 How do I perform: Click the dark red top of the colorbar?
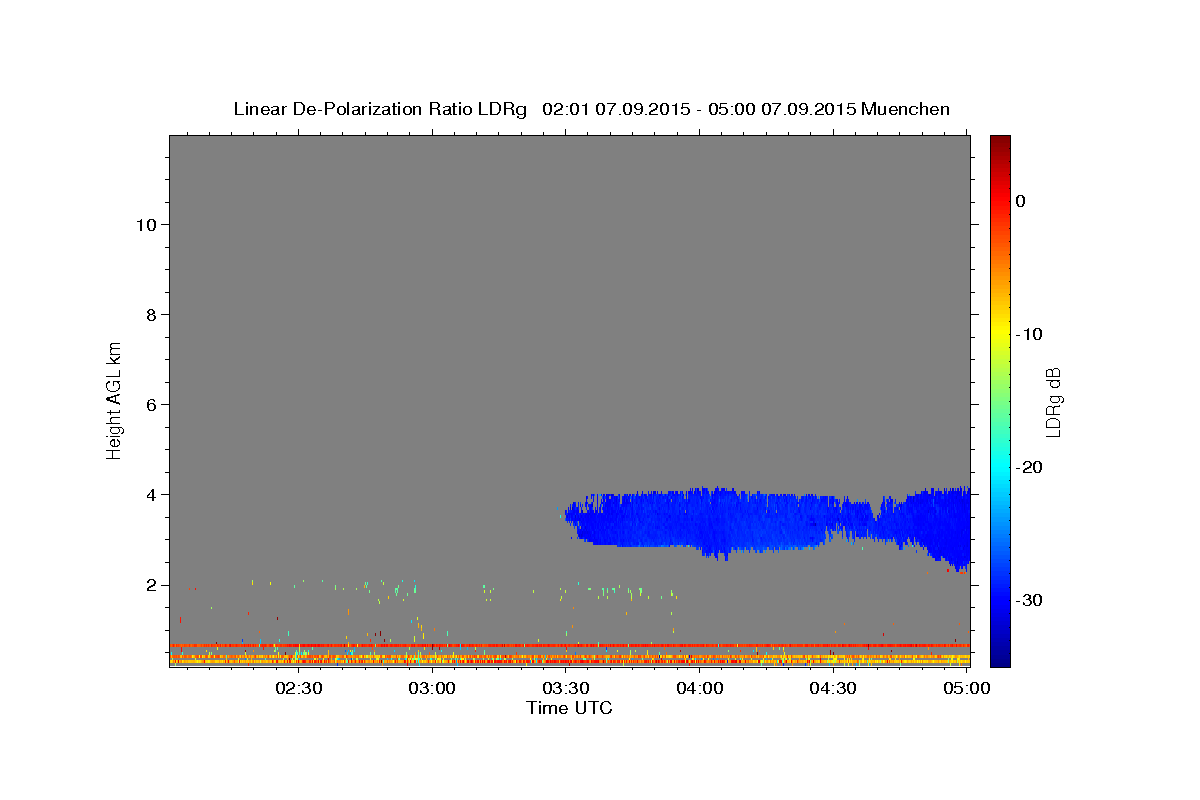(x=1000, y=142)
